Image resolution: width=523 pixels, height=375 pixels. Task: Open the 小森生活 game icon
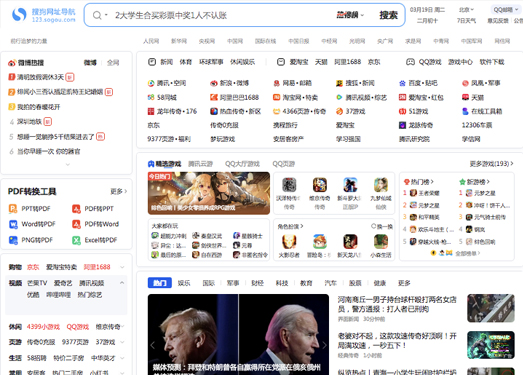pos(381,242)
